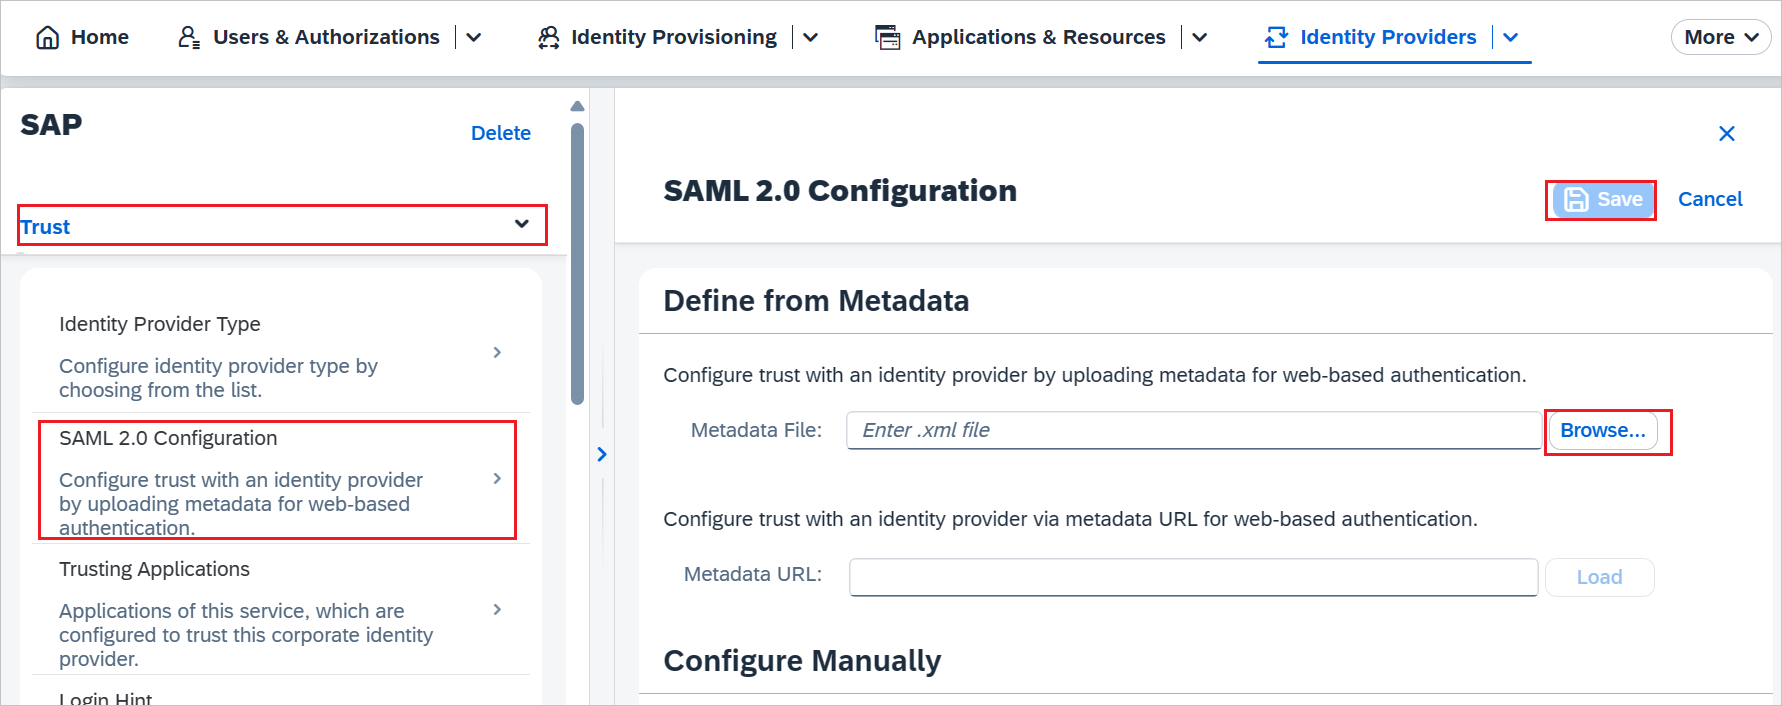Click the Delete link
This screenshot has height=706, width=1782.
[500, 133]
